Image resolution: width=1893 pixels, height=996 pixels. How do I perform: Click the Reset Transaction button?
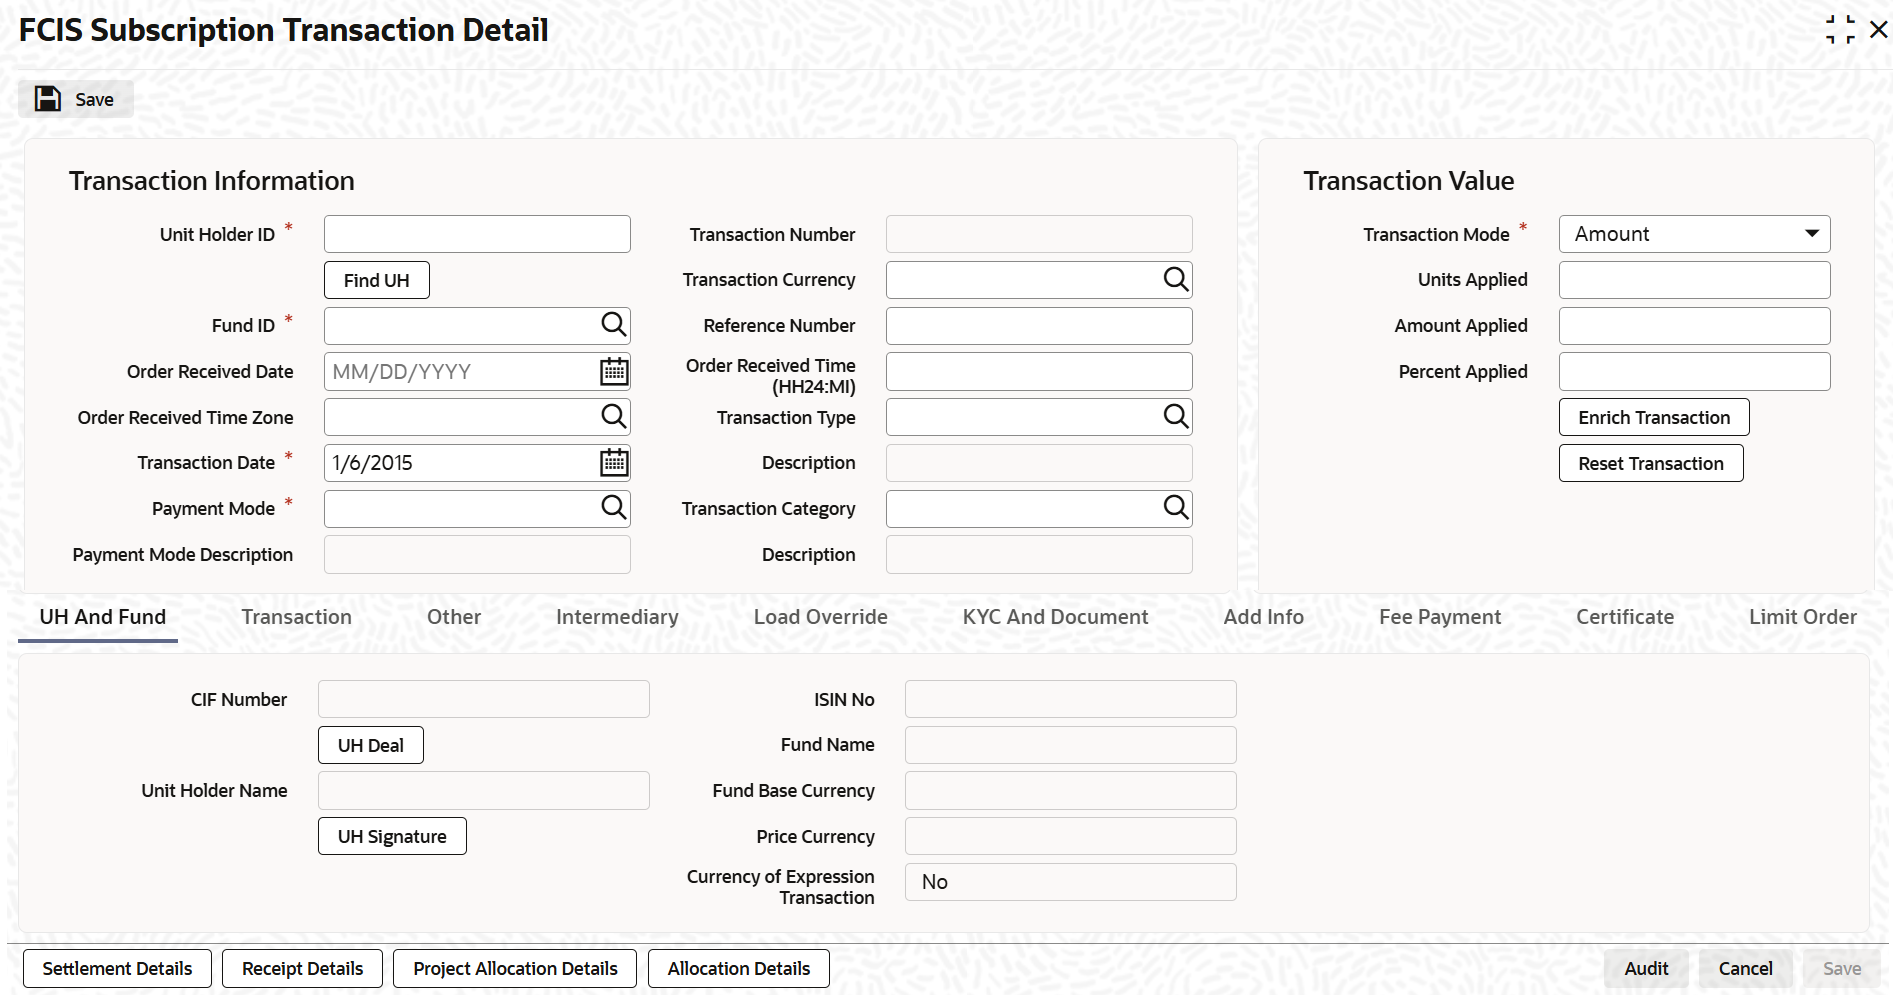pos(1651,463)
